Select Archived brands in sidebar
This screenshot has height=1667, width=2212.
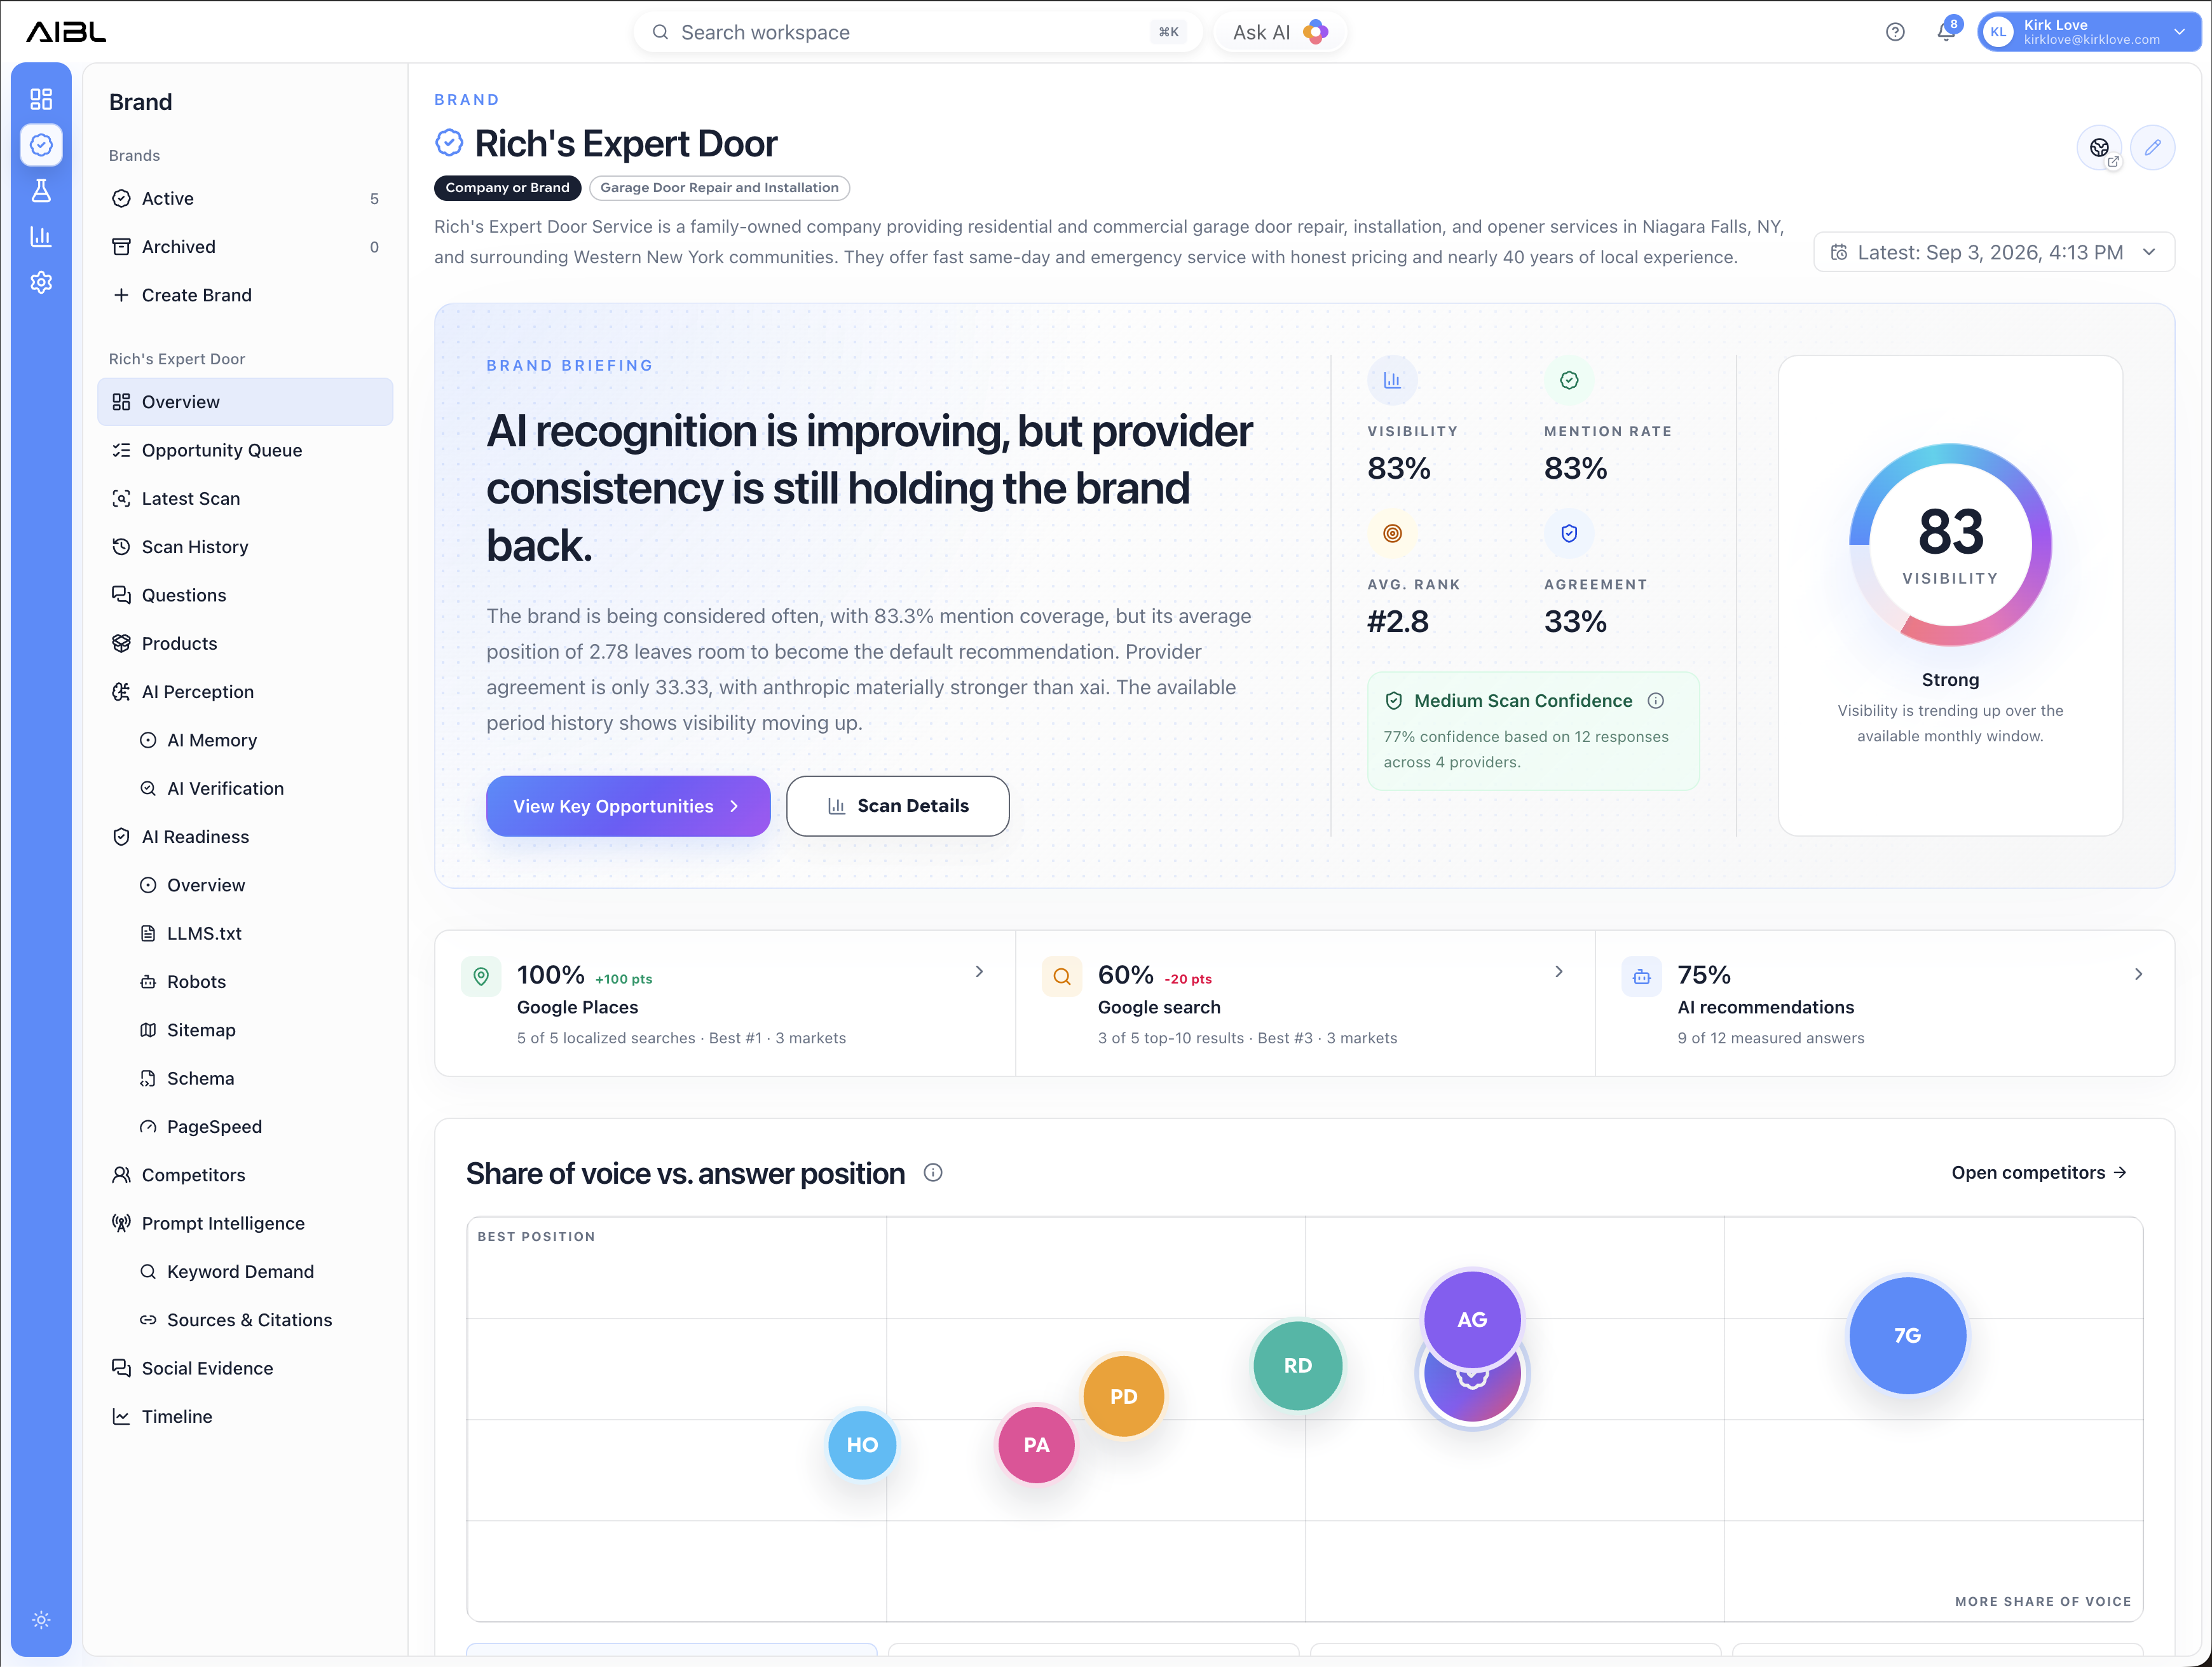tap(245, 247)
